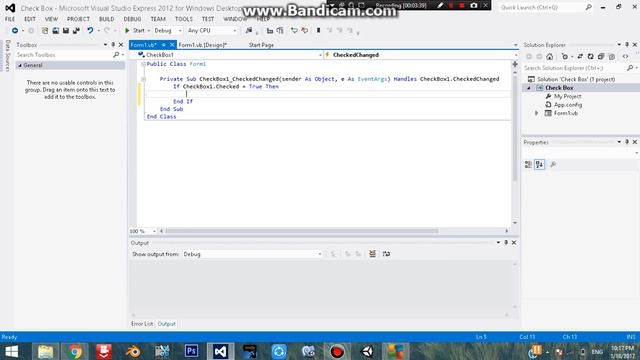Click the Save toolbar icon
Screen dimensions: 640x360
[66, 31]
